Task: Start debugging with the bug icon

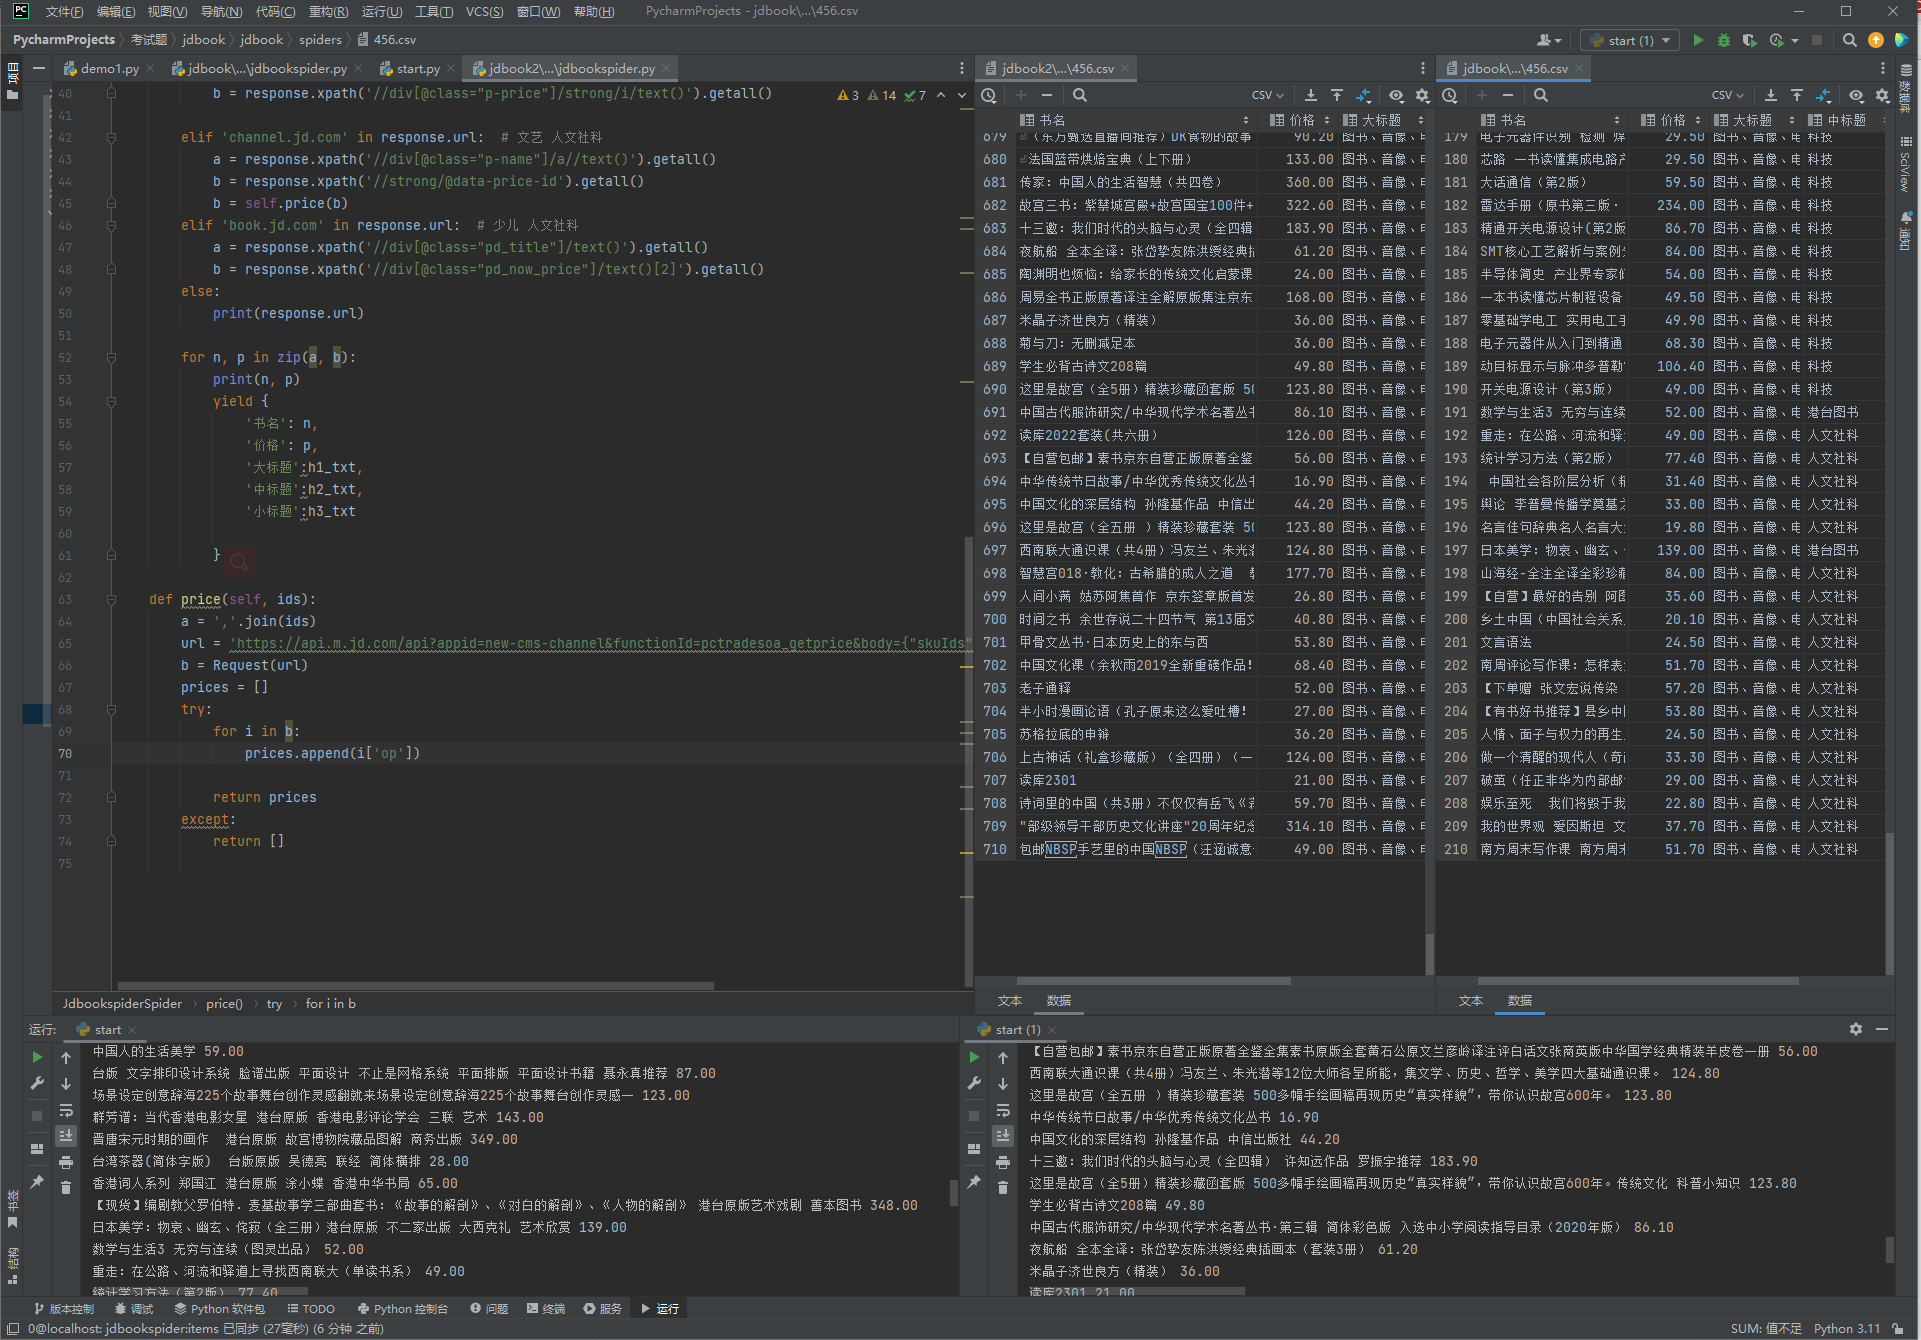Action: tap(1723, 41)
